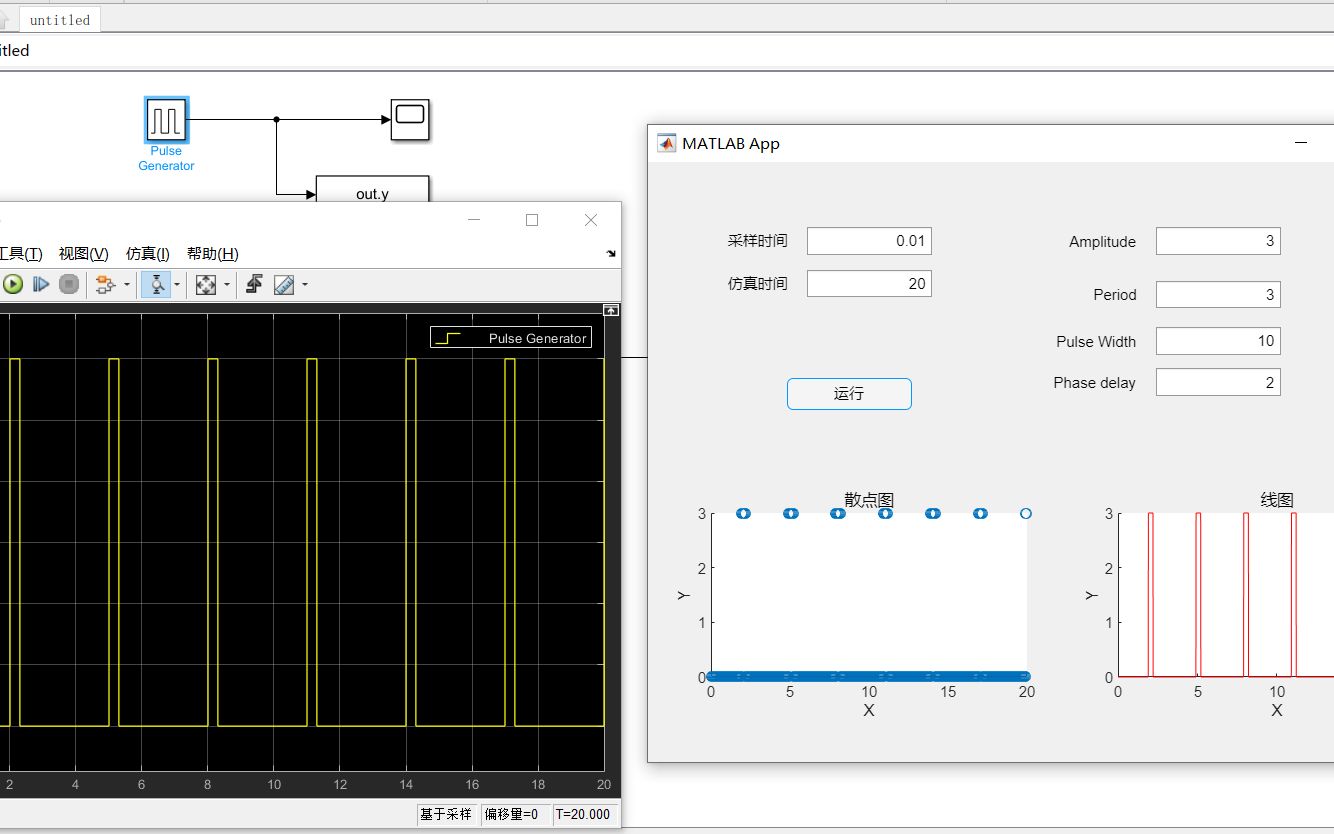Click the Stop simulation icon in scope toolbar
This screenshot has height=834, width=1334.
click(69, 284)
